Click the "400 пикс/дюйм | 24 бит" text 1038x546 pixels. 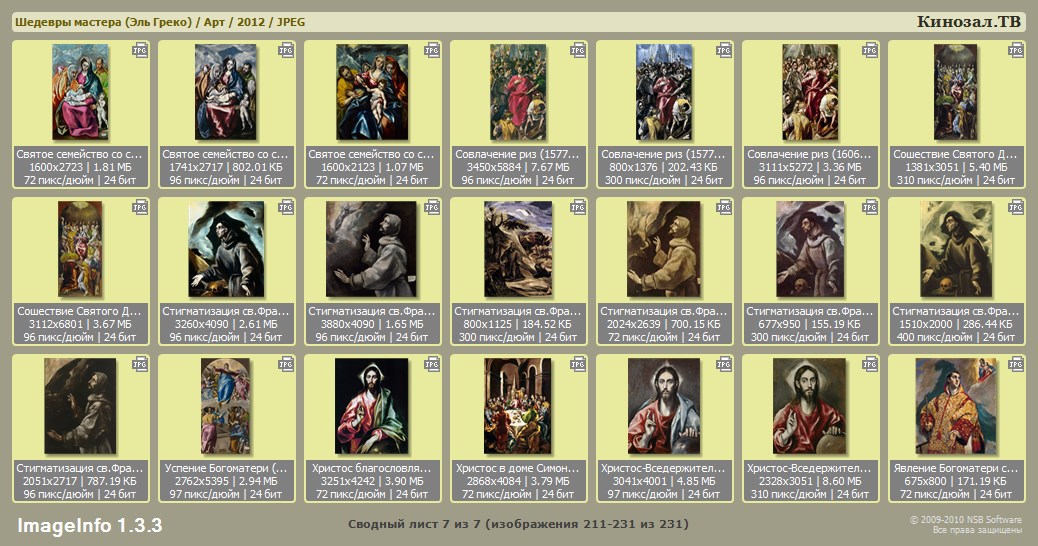956,337
